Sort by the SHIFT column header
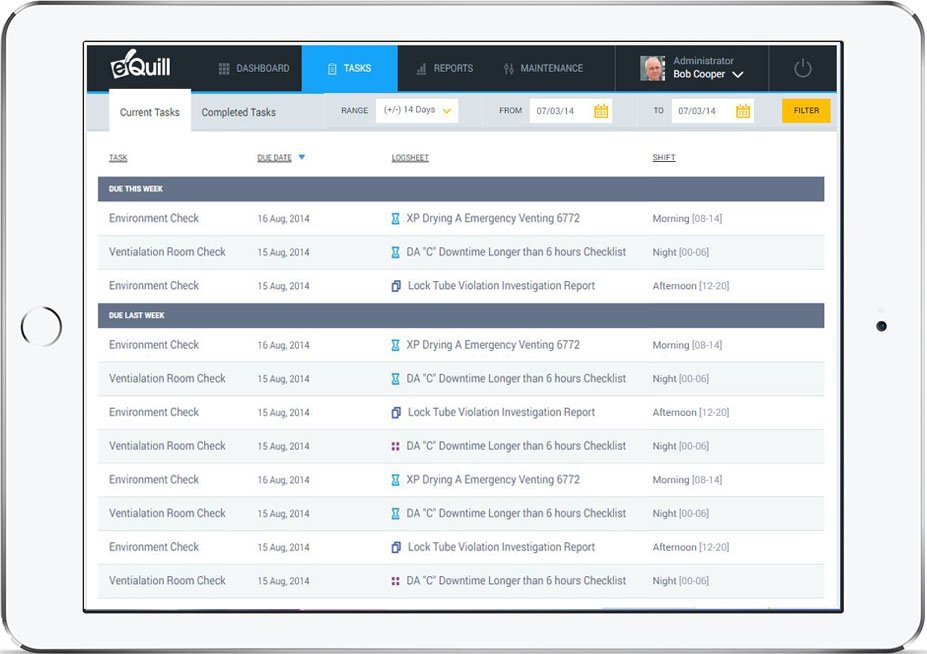 [x=663, y=157]
